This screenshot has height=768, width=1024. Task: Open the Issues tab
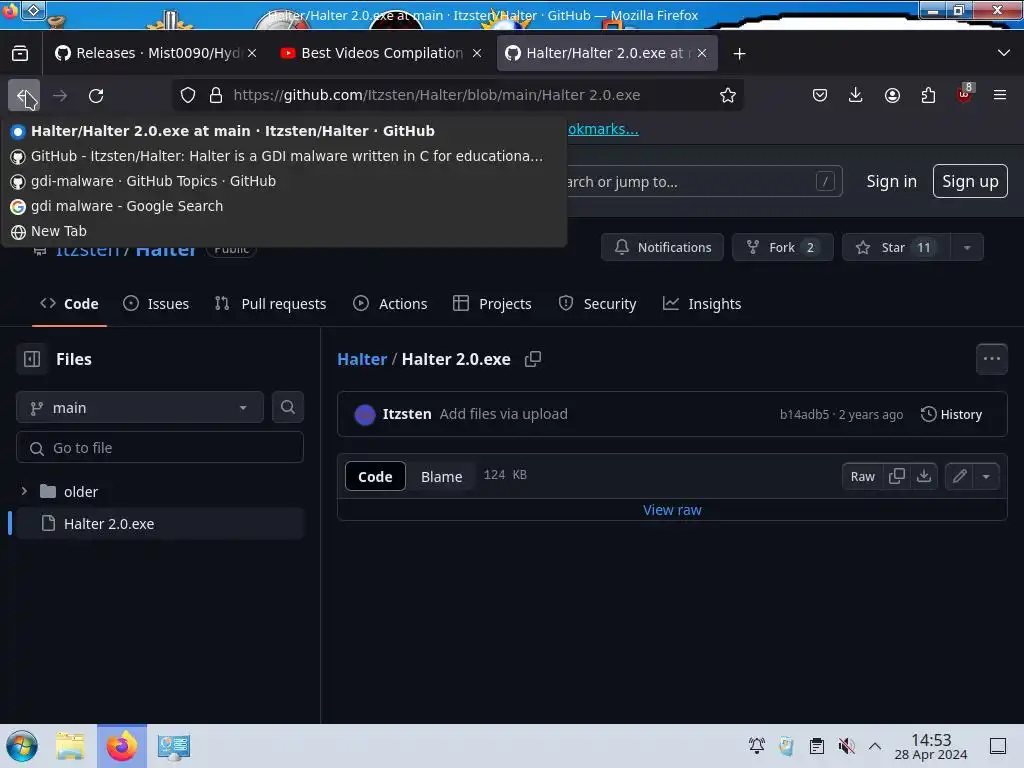pyautogui.click(x=156, y=304)
